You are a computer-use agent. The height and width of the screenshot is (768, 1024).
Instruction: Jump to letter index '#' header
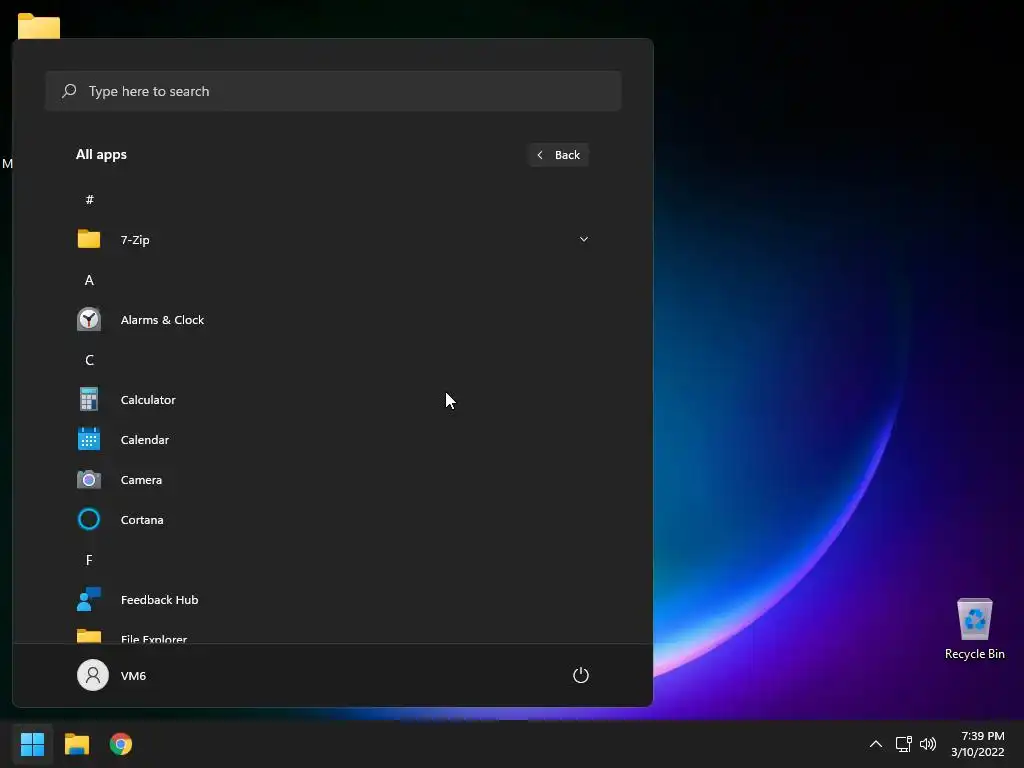[x=89, y=199]
